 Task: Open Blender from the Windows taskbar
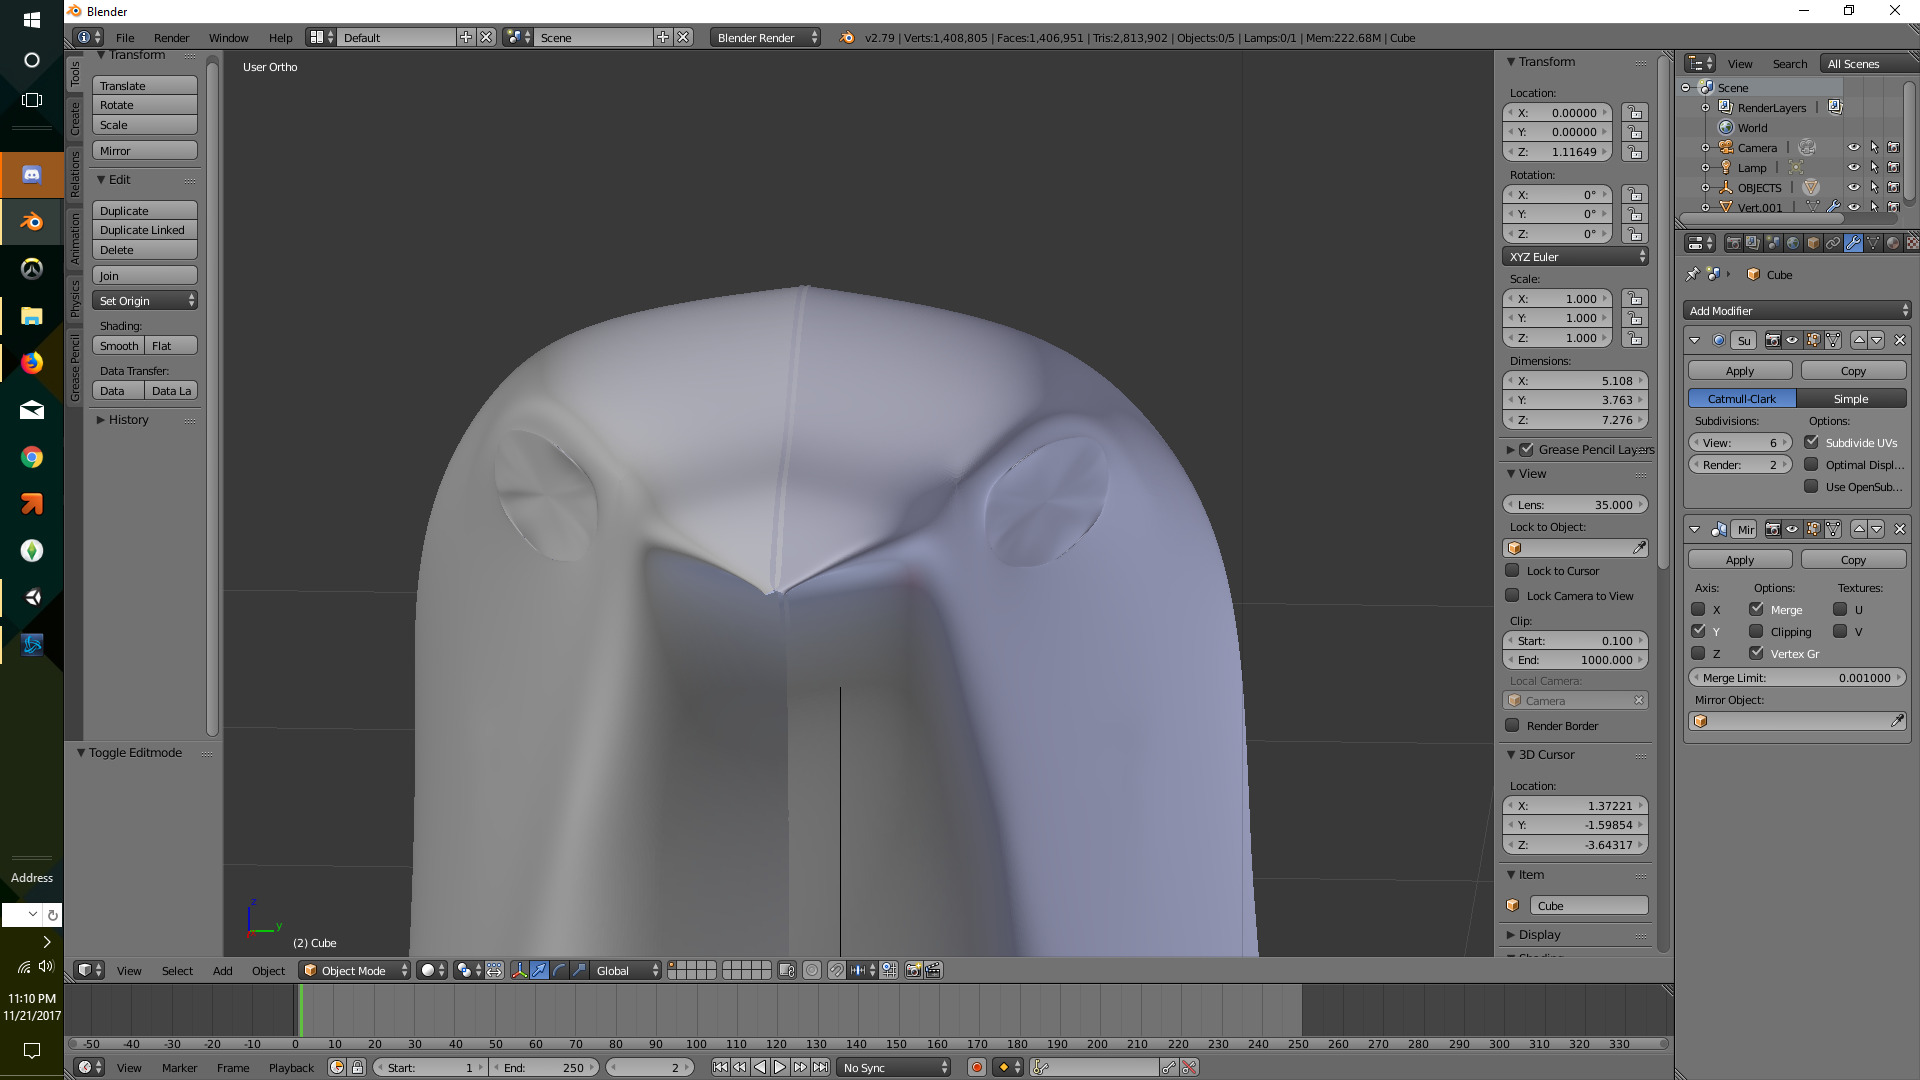click(x=32, y=222)
